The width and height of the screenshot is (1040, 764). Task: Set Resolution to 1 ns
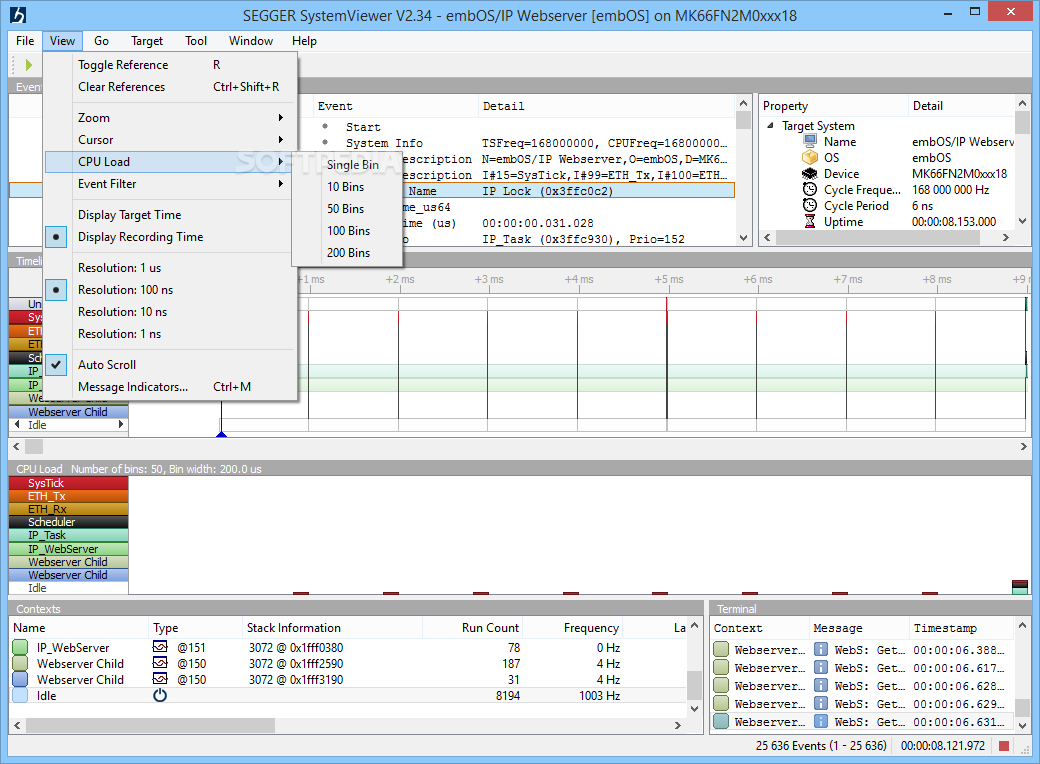[169, 334]
